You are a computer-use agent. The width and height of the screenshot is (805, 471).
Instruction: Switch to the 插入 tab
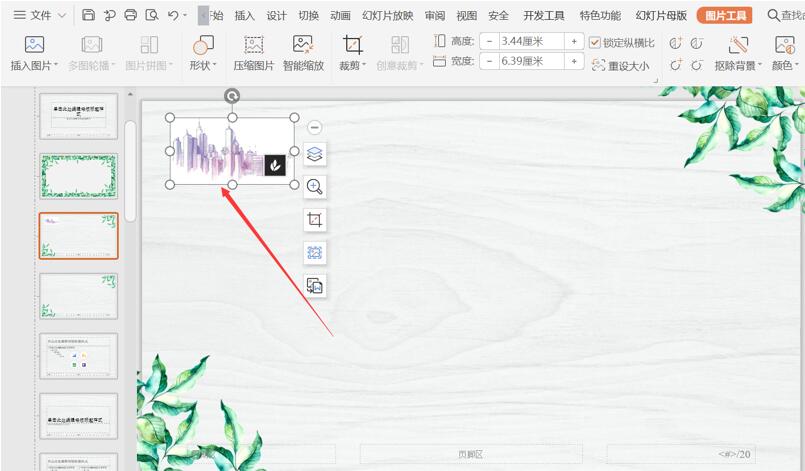click(x=244, y=15)
